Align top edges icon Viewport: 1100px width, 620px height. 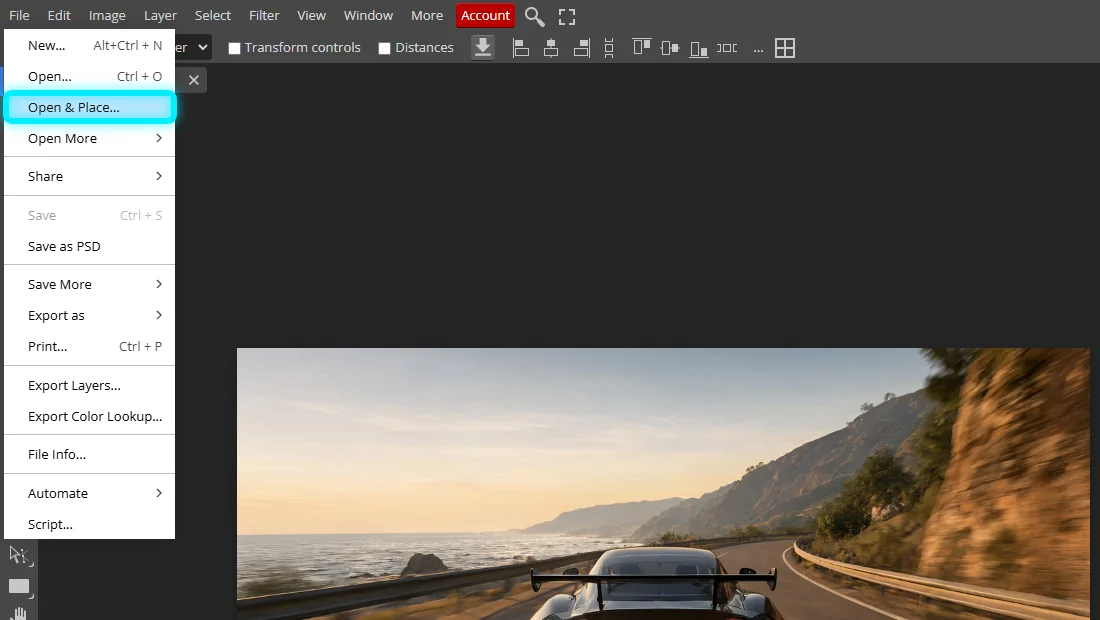click(642, 47)
